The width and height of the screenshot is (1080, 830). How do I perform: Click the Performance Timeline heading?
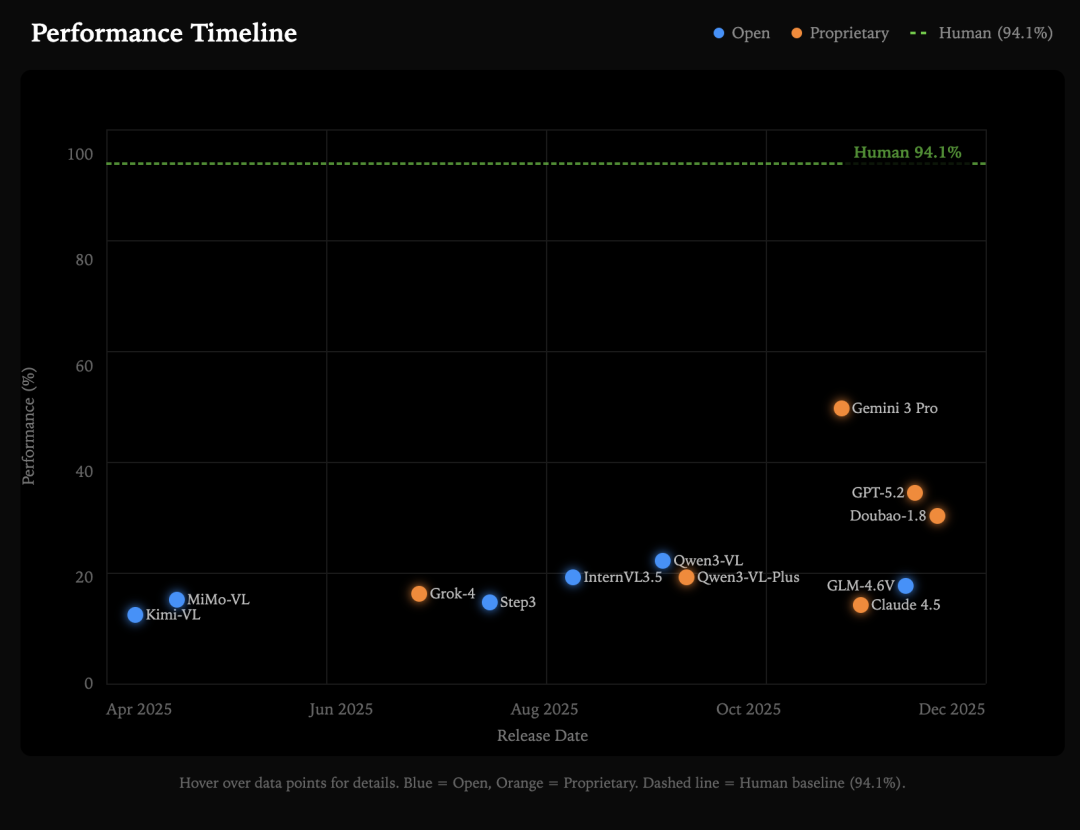point(164,33)
